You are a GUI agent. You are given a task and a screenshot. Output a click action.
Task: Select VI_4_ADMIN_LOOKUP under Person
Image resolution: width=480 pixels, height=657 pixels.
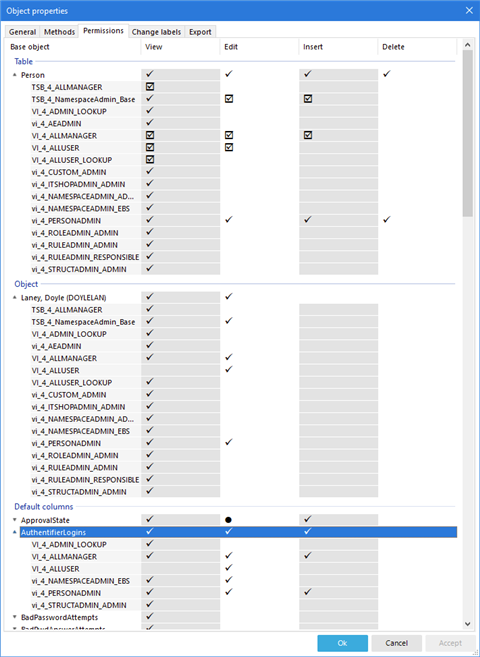(x=69, y=111)
